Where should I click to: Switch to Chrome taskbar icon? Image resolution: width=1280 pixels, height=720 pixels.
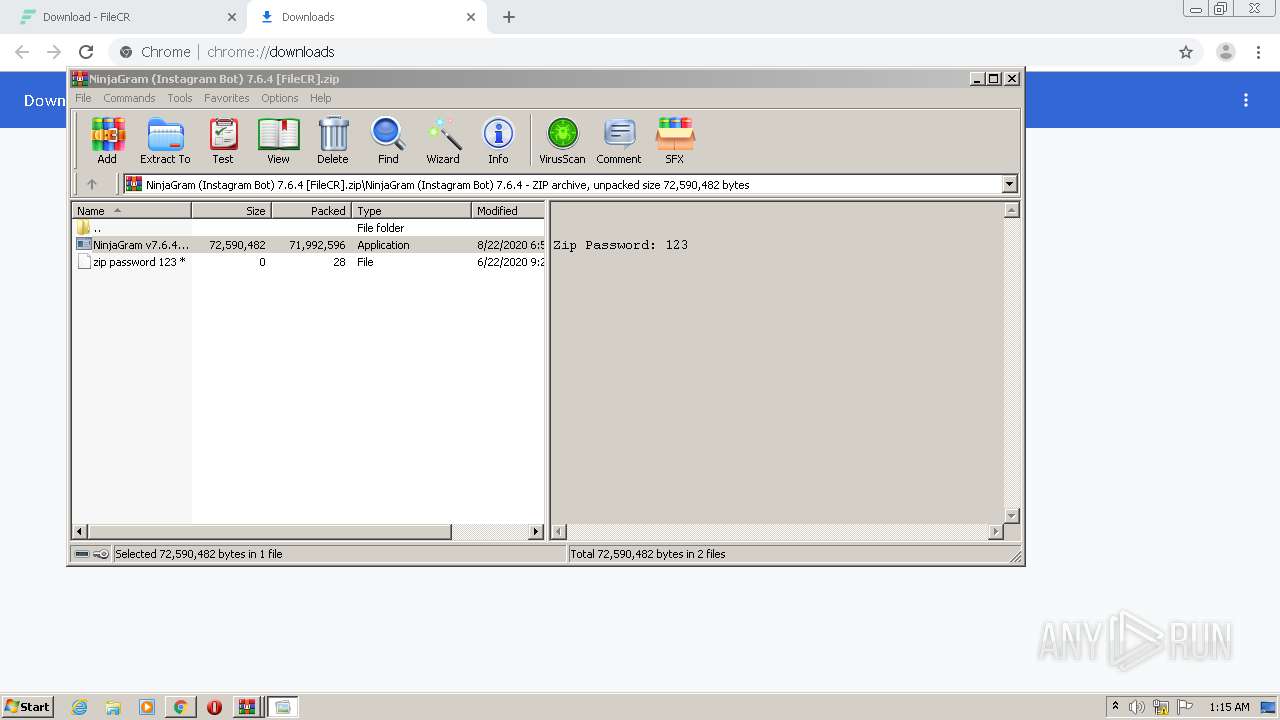180,707
